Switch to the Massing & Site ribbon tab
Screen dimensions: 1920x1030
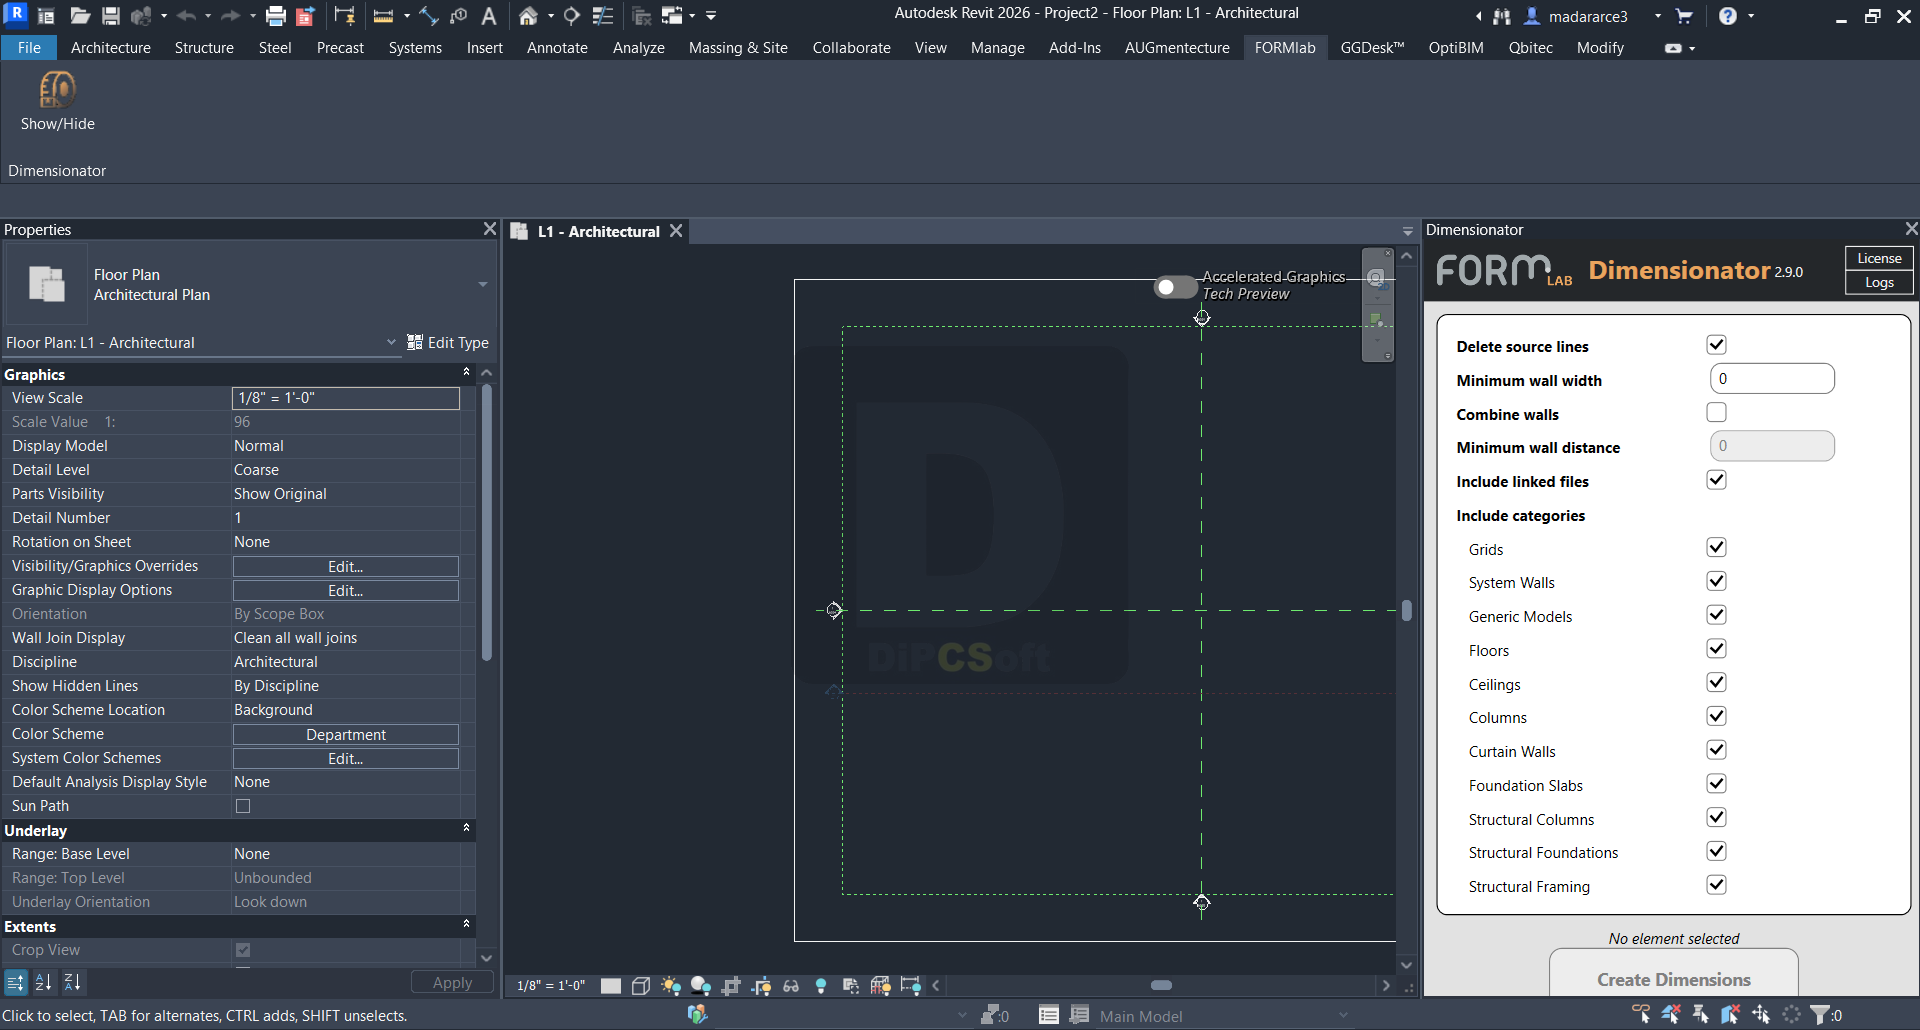[x=738, y=48]
